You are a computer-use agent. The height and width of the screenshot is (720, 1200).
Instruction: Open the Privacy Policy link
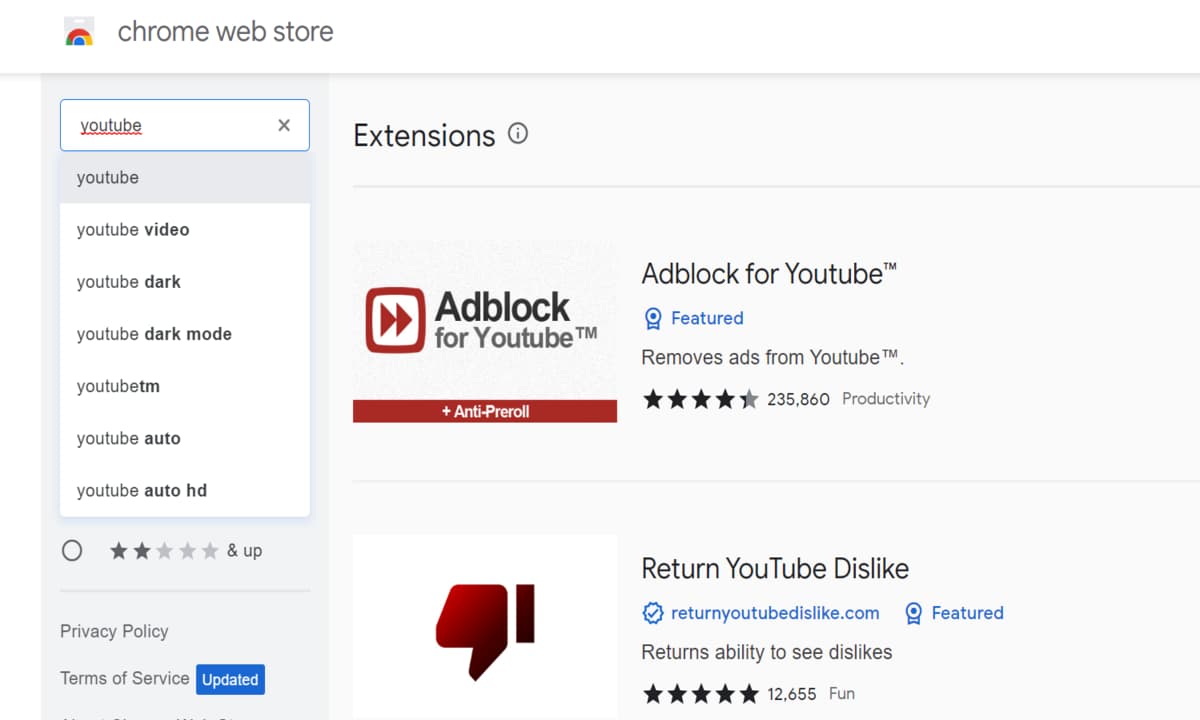pos(114,631)
